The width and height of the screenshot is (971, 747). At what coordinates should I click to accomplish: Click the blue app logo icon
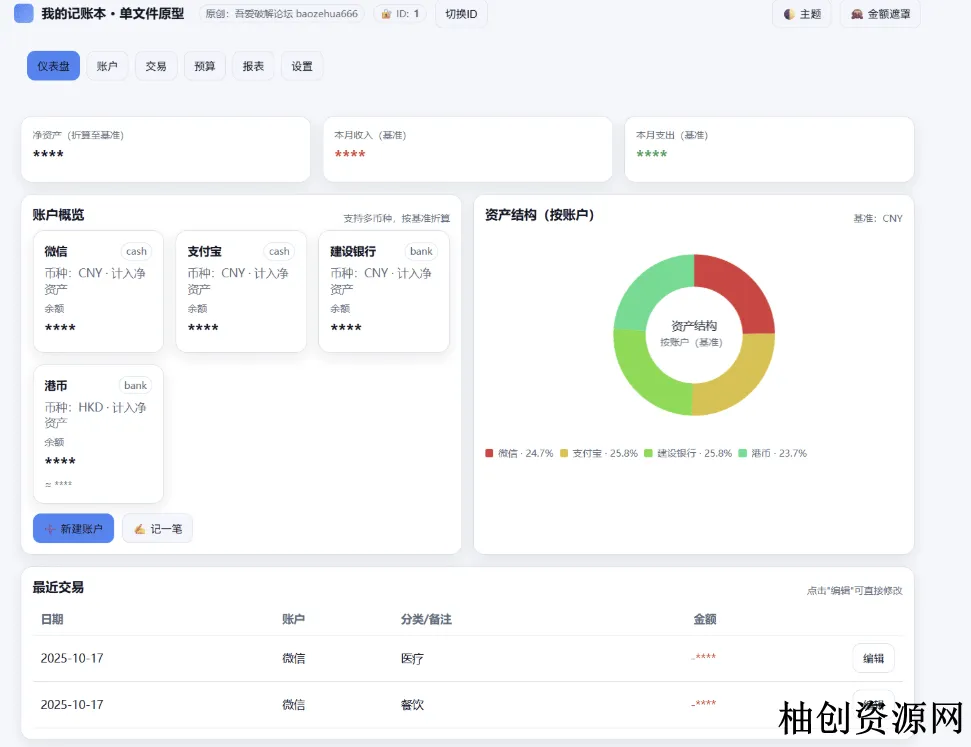coord(24,14)
